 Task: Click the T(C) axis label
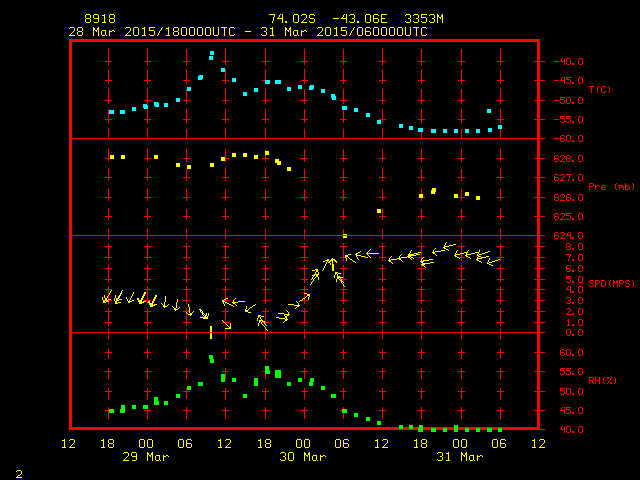point(600,90)
